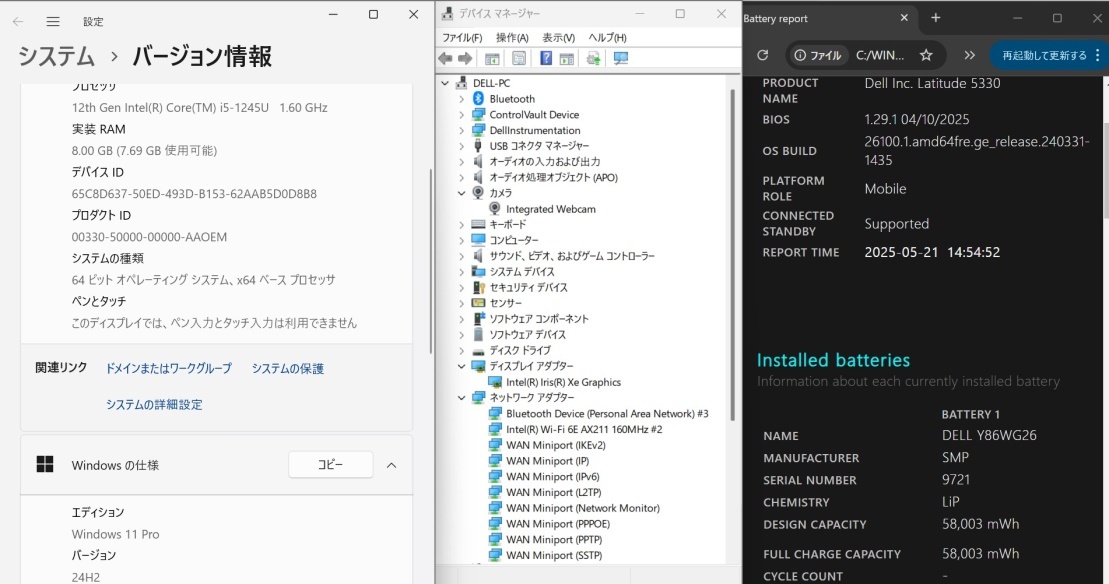
Task: Select the Bluetooth icon in device tree
Action: tap(478, 99)
